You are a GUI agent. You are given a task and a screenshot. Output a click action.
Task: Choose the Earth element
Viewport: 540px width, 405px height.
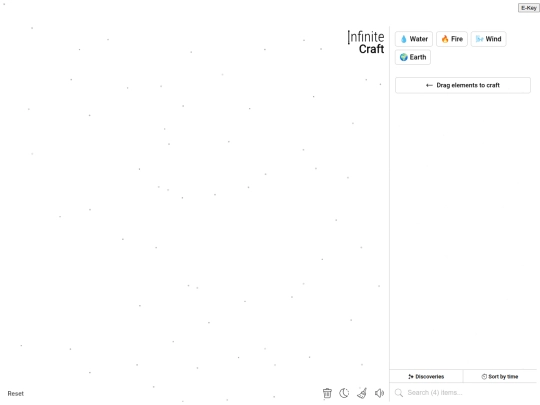tap(413, 57)
